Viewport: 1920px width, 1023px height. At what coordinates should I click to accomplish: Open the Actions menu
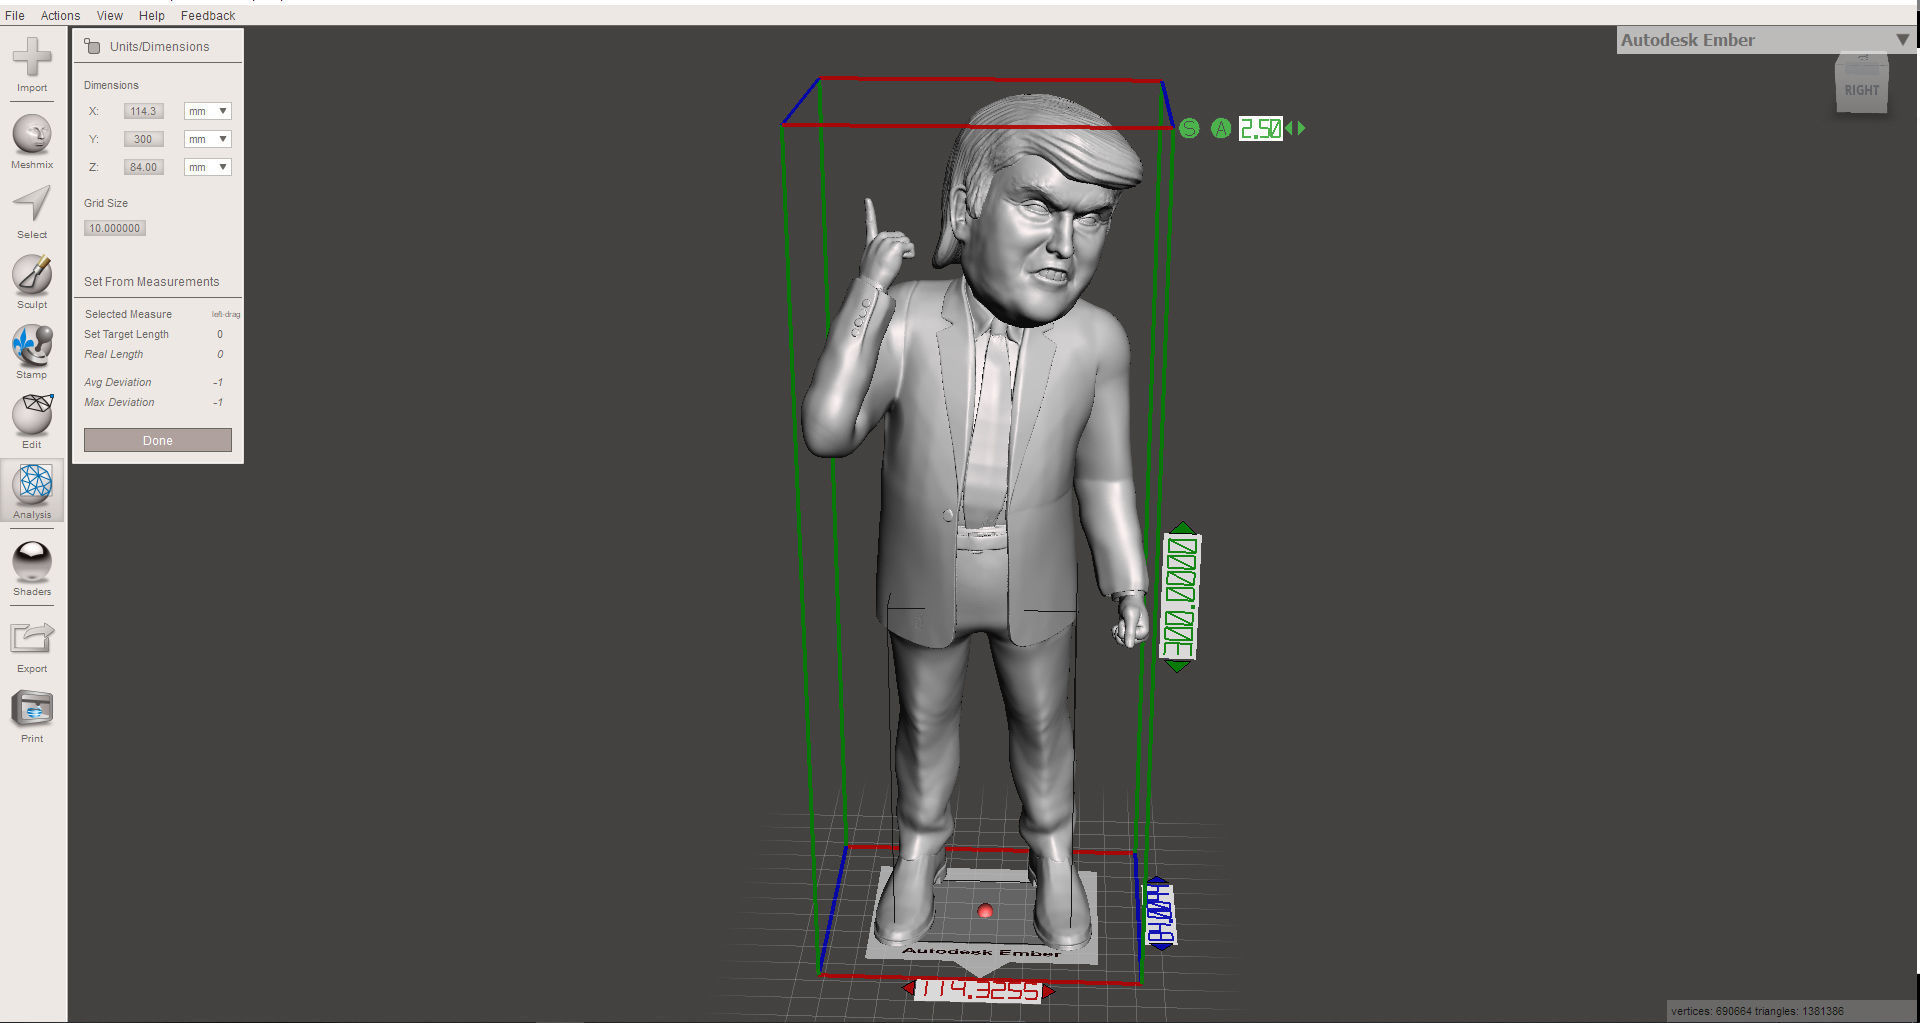(x=60, y=15)
